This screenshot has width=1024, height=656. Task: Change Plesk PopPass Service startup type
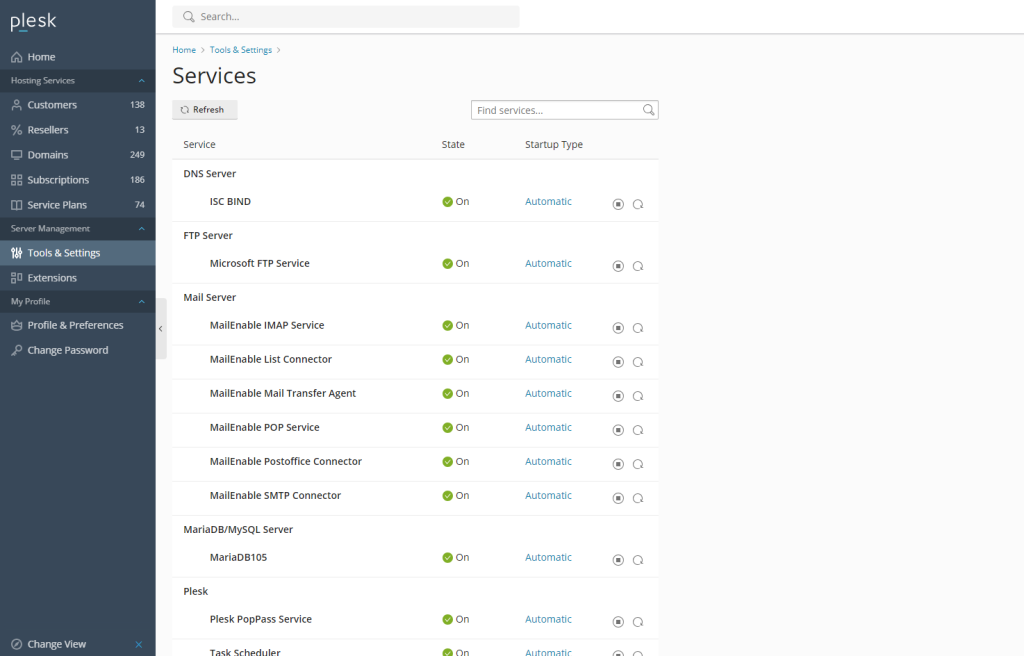click(x=548, y=619)
